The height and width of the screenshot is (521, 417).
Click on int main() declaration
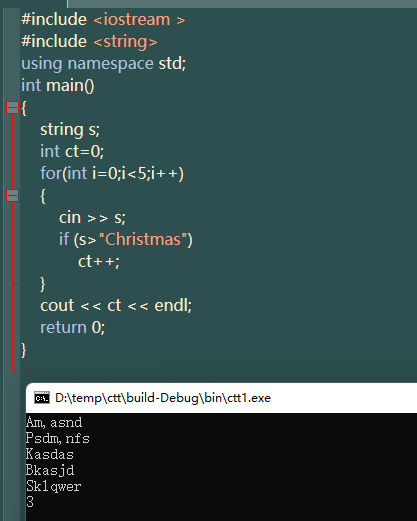point(58,85)
